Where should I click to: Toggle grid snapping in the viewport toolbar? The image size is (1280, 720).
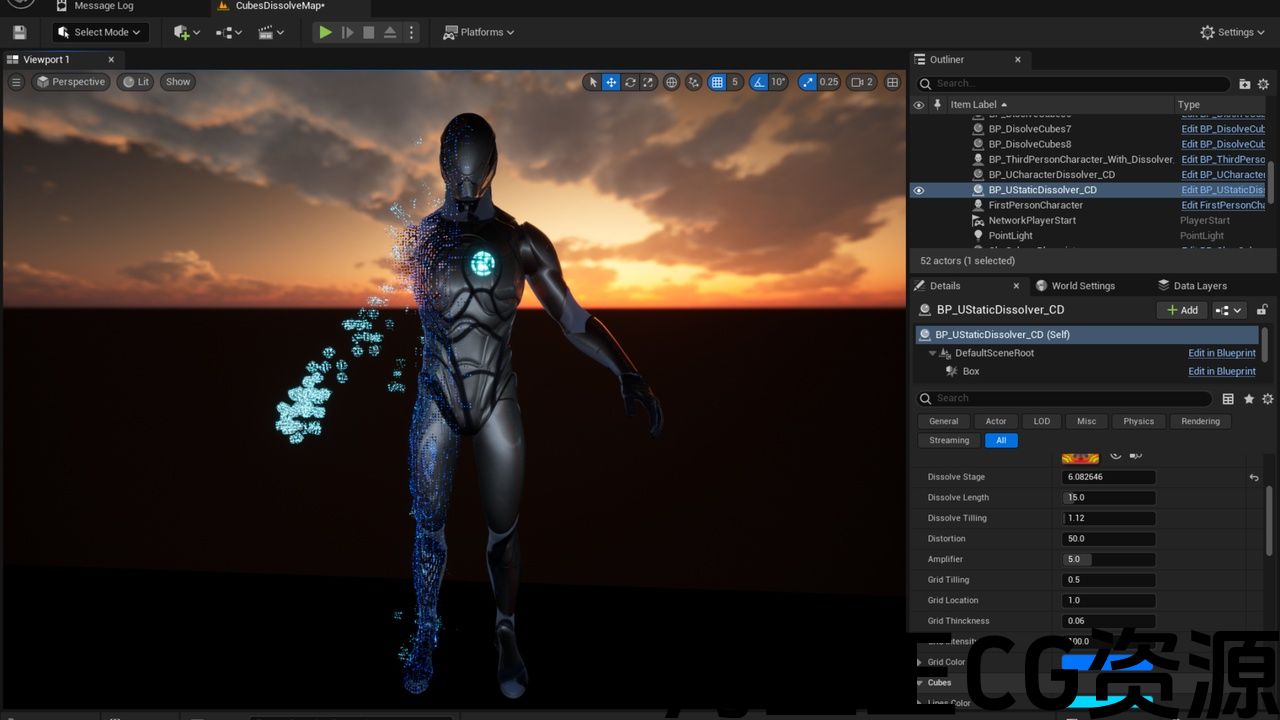click(717, 82)
